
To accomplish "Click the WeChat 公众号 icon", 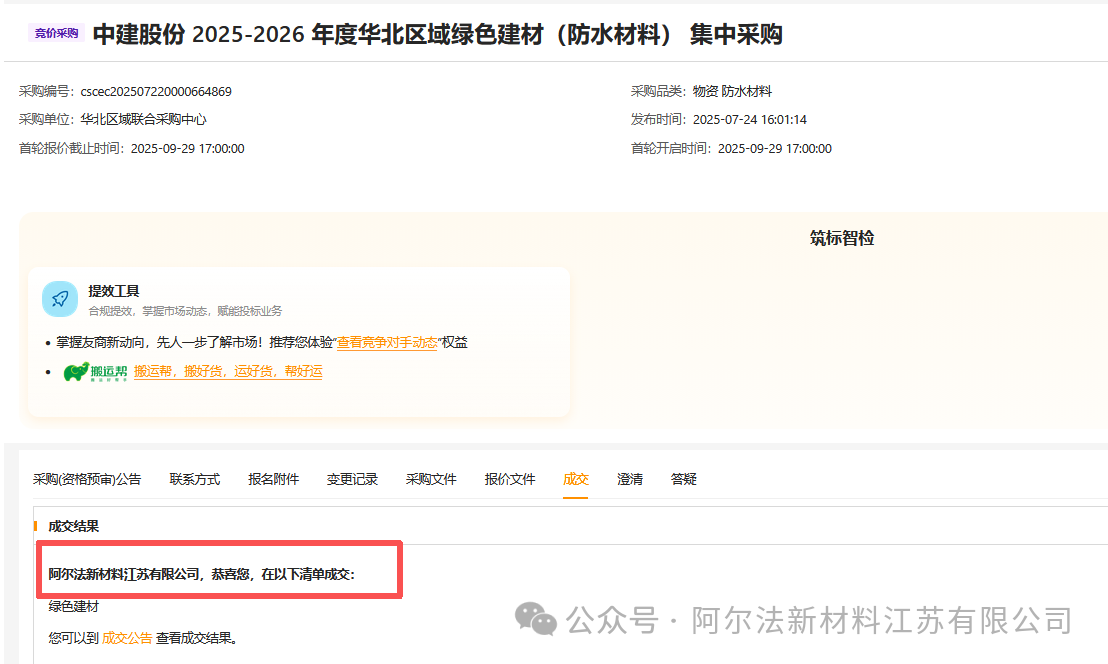I will [537, 620].
